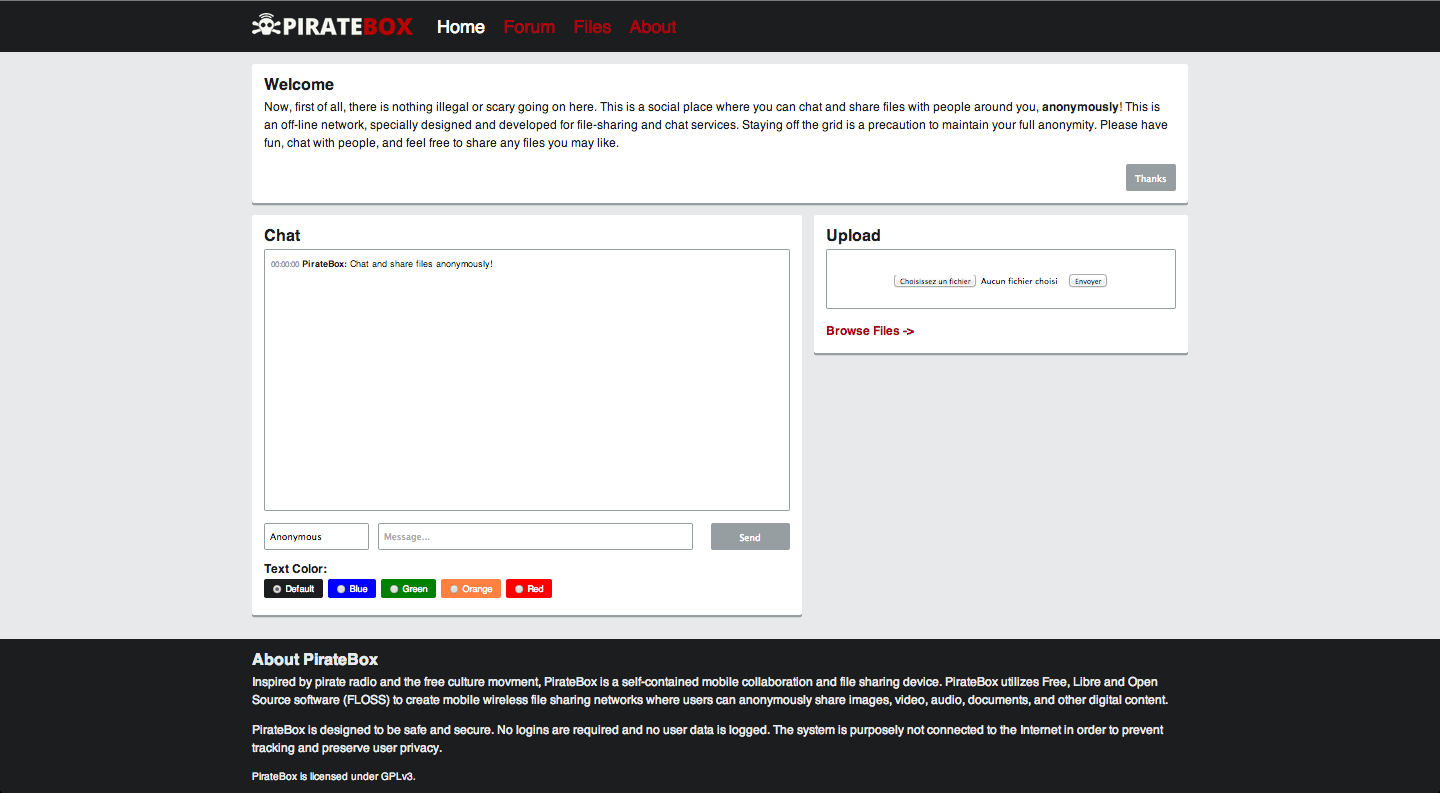Follow the Browse Files link
Screen dimensions: 1440x793
pyautogui.click(x=869, y=331)
